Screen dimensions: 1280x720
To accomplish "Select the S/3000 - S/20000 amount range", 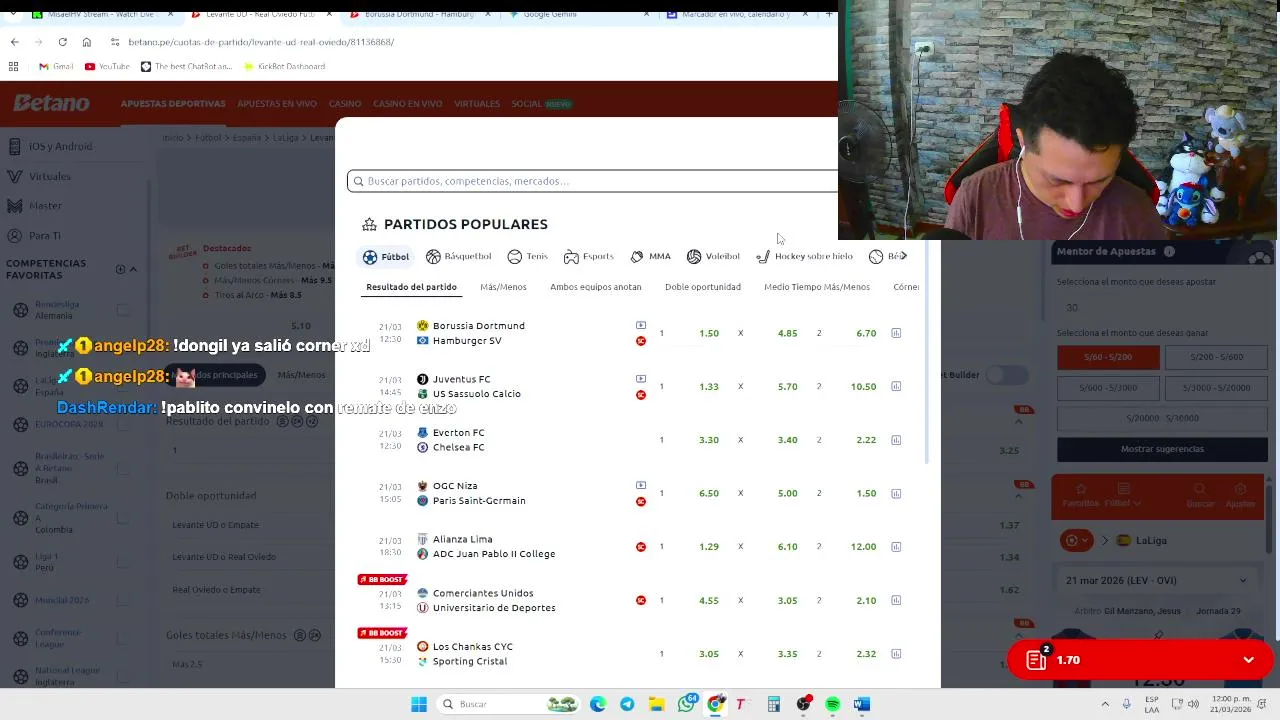I will coord(1217,387).
